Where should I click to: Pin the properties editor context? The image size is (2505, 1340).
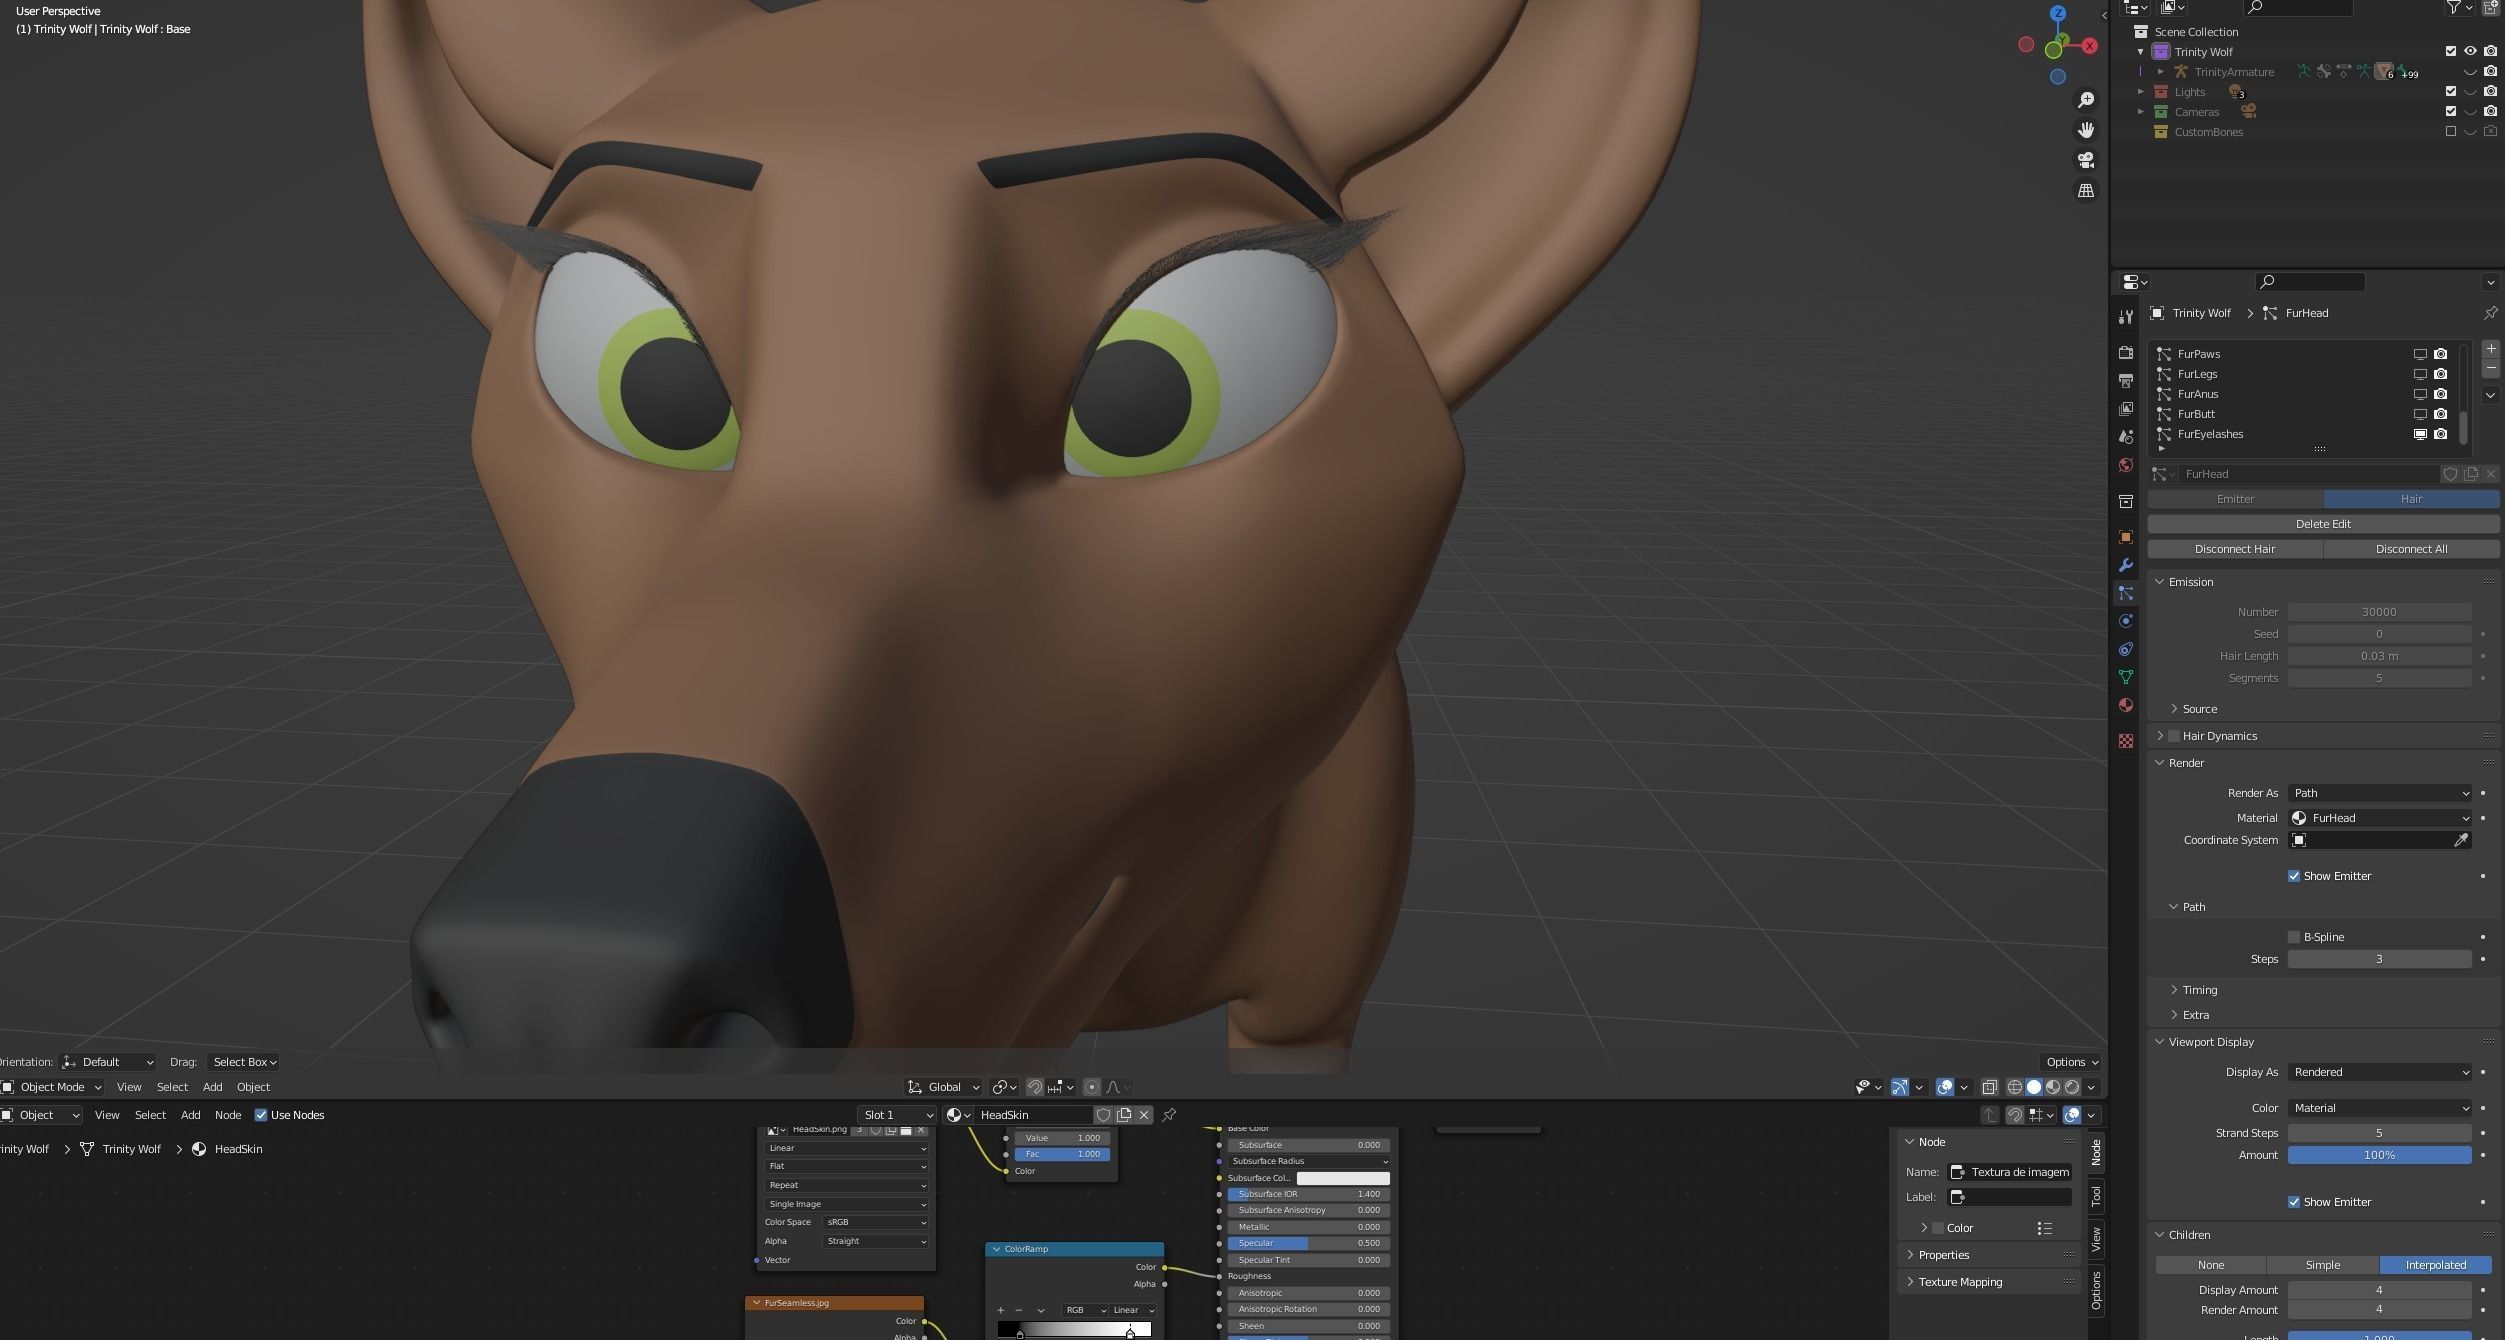tap(2490, 313)
